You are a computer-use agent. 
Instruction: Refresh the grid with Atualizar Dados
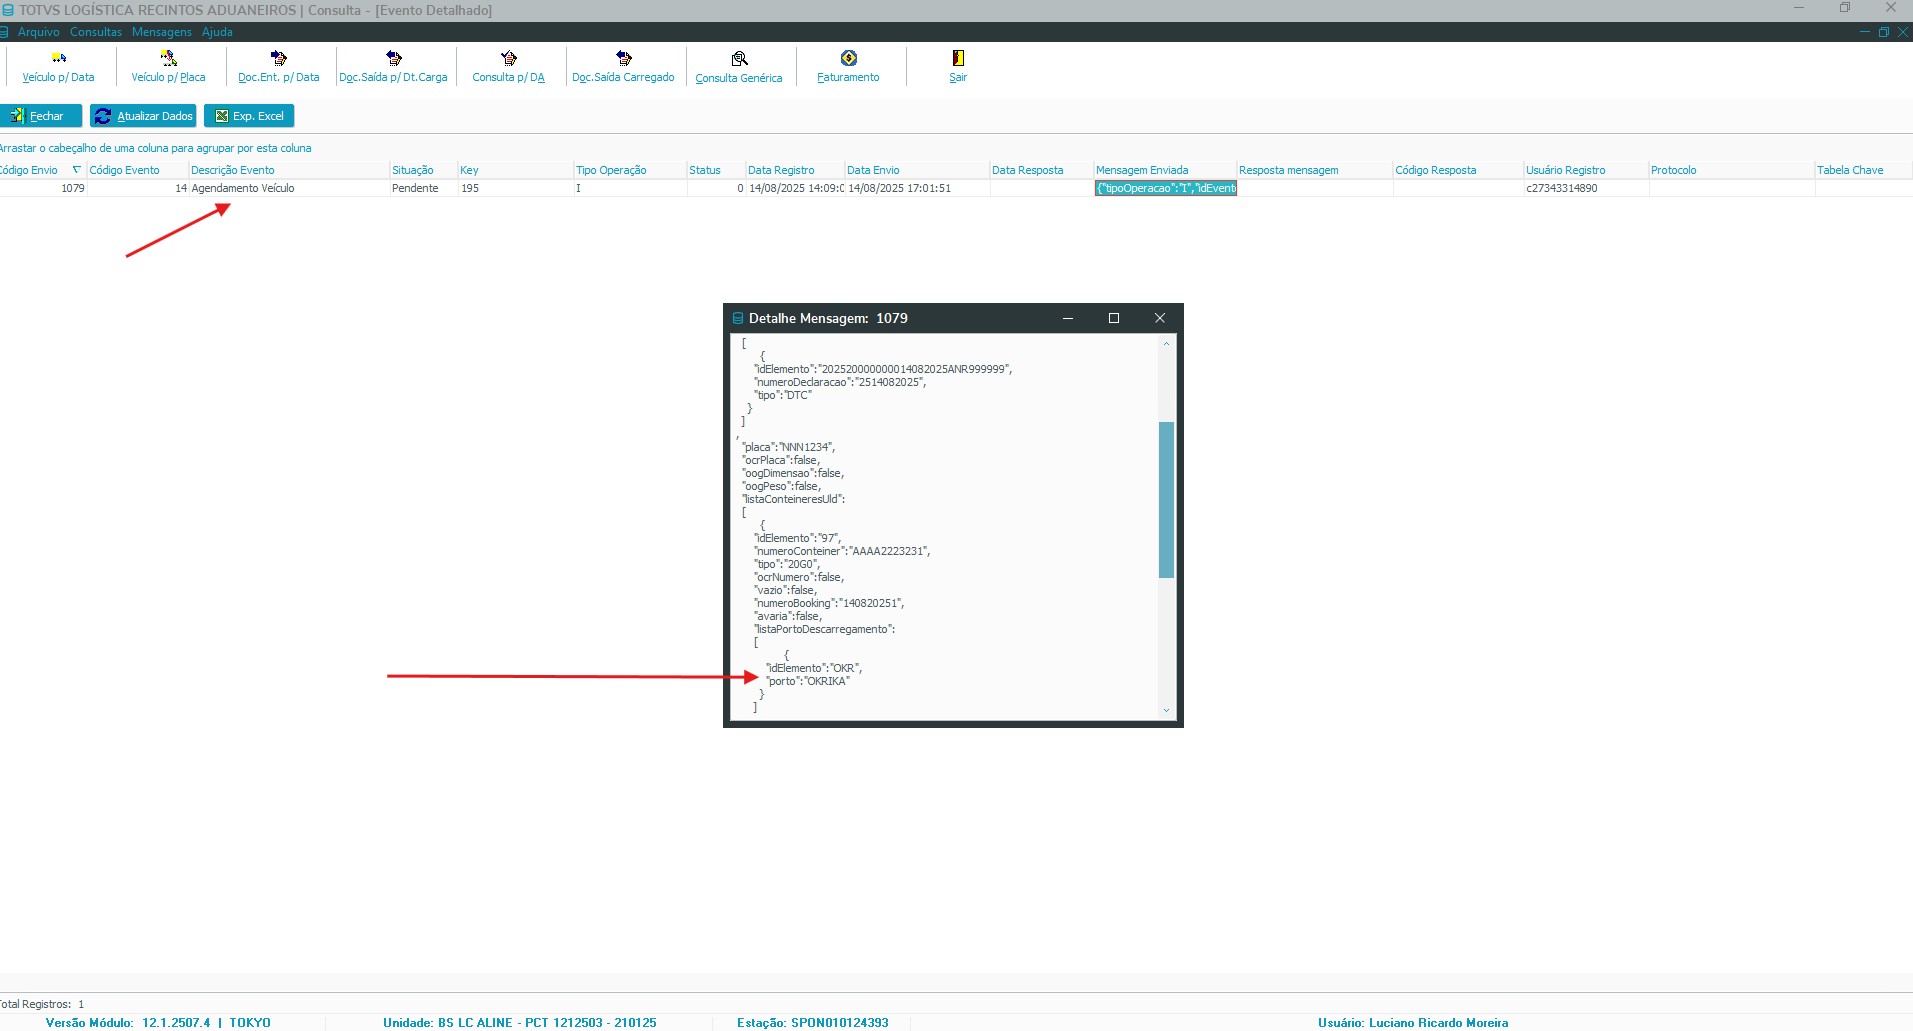143,116
